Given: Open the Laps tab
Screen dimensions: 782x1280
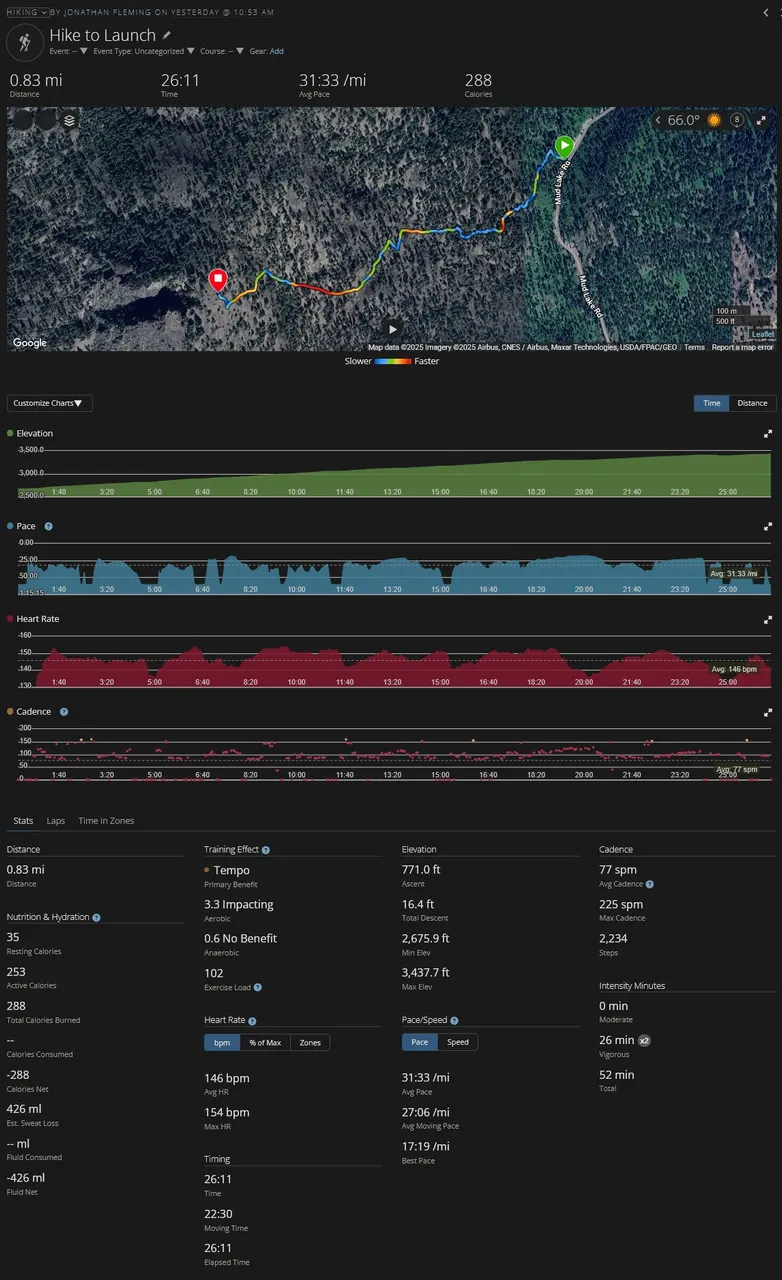Looking at the screenshot, I should tap(56, 821).
